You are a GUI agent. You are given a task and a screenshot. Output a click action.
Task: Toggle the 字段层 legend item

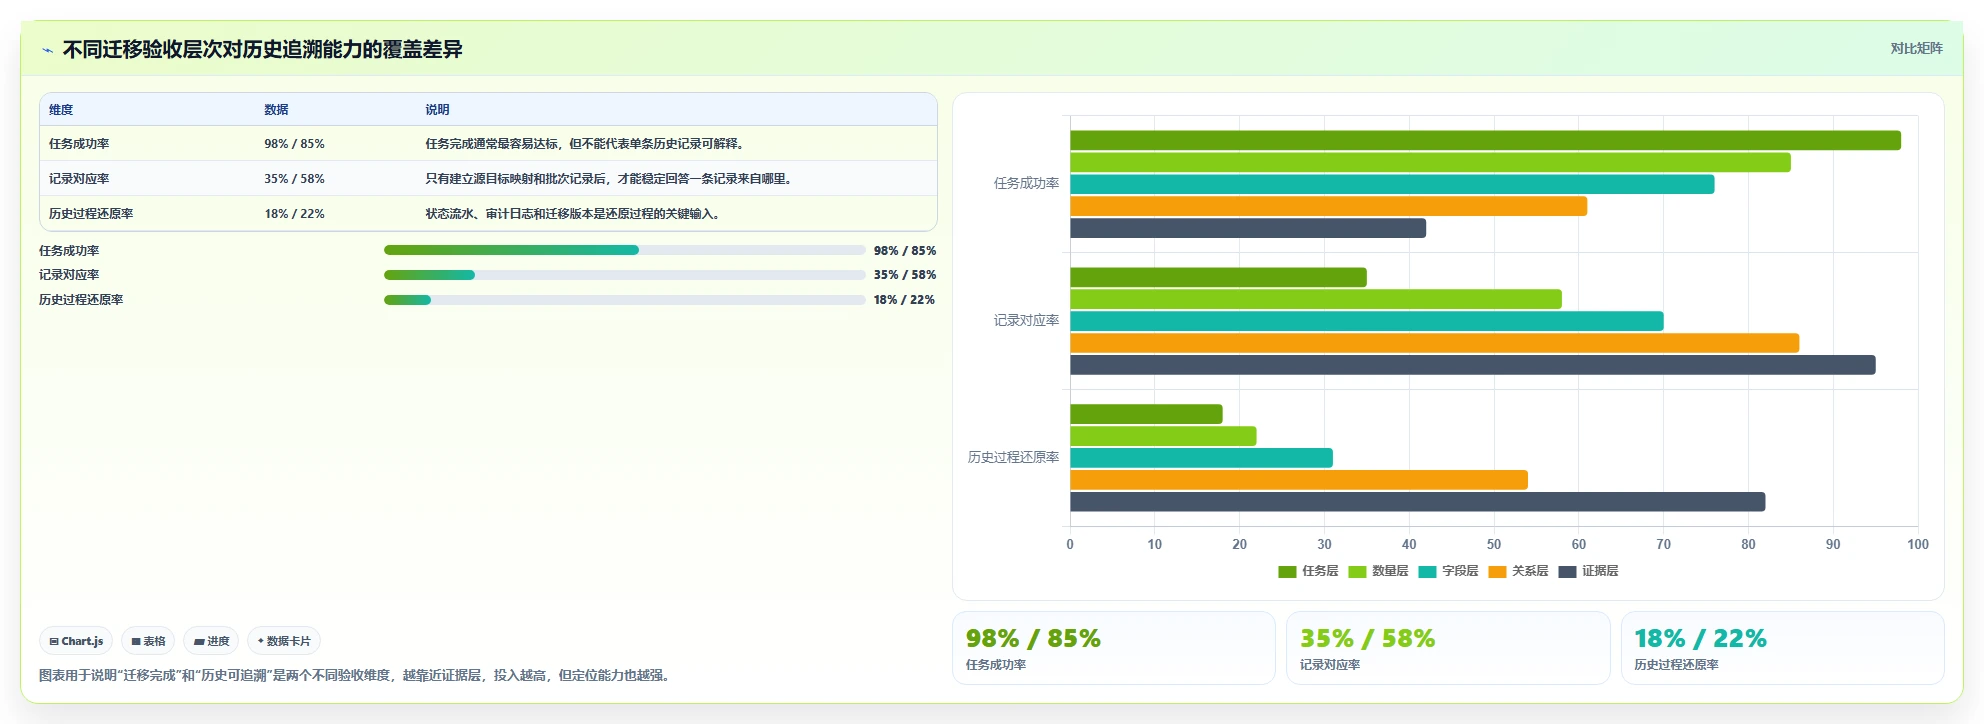click(1448, 571)
